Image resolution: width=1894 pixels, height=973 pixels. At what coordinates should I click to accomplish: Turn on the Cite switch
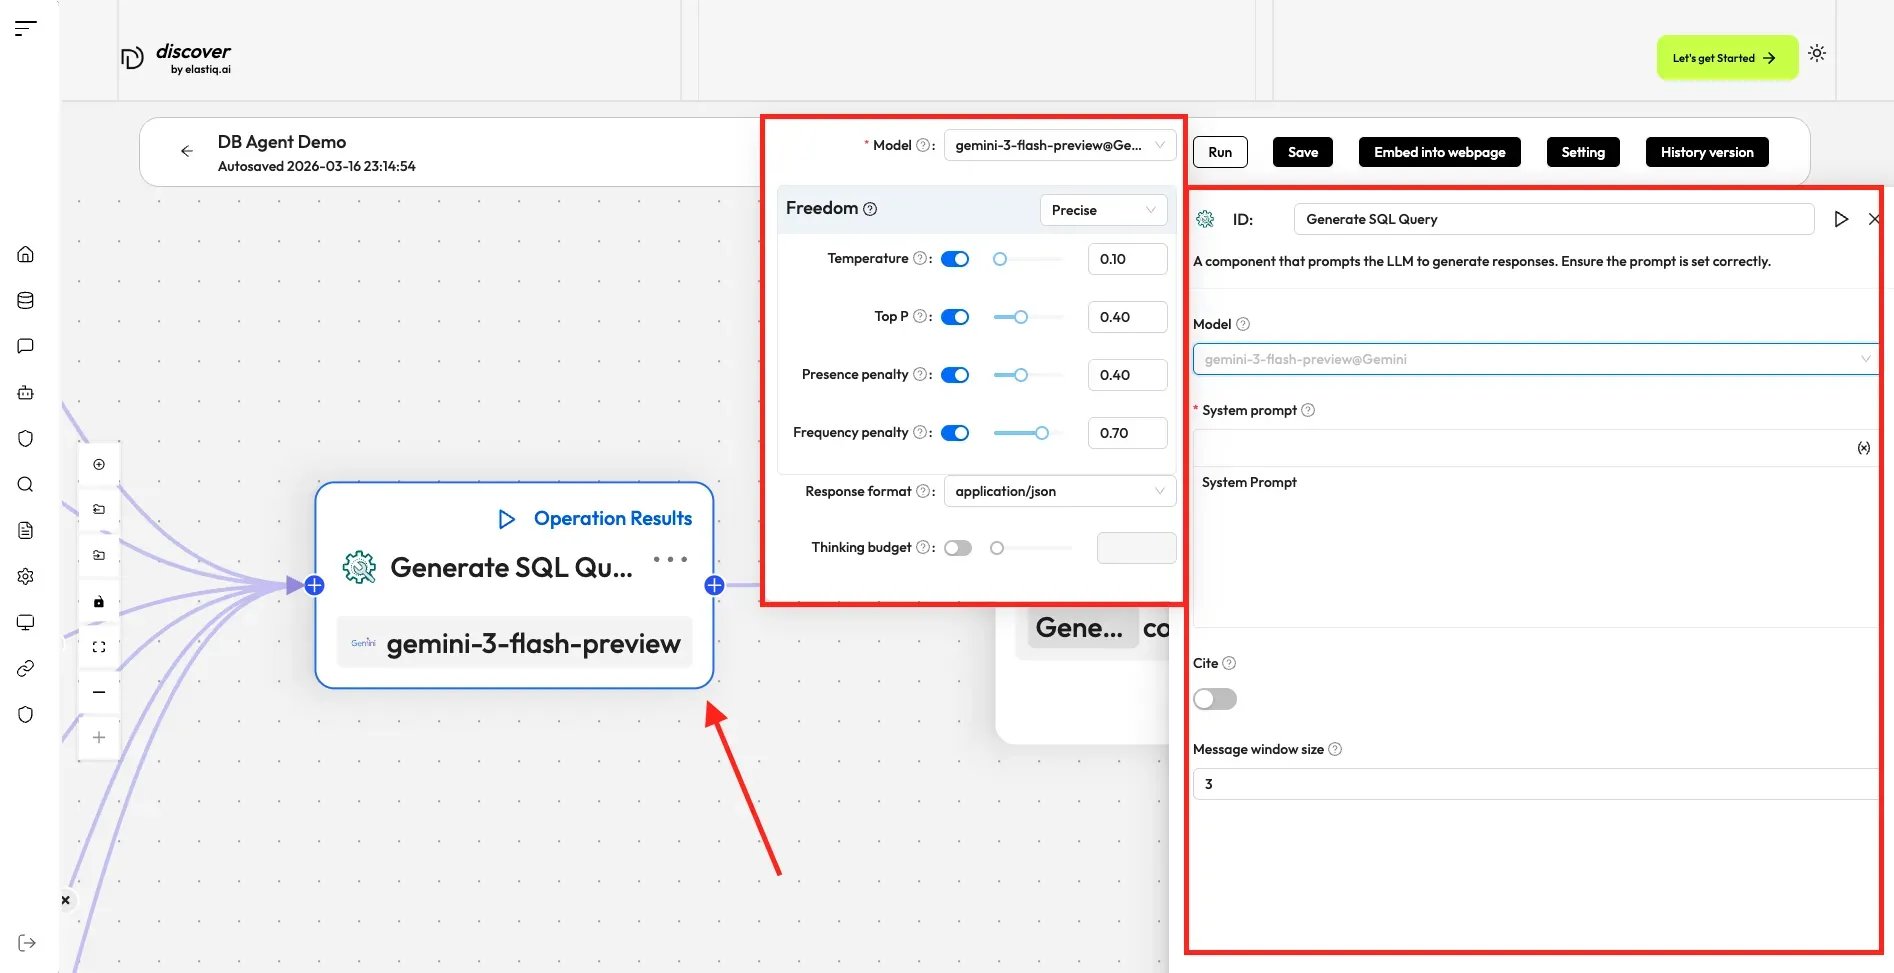point(1215,699)
